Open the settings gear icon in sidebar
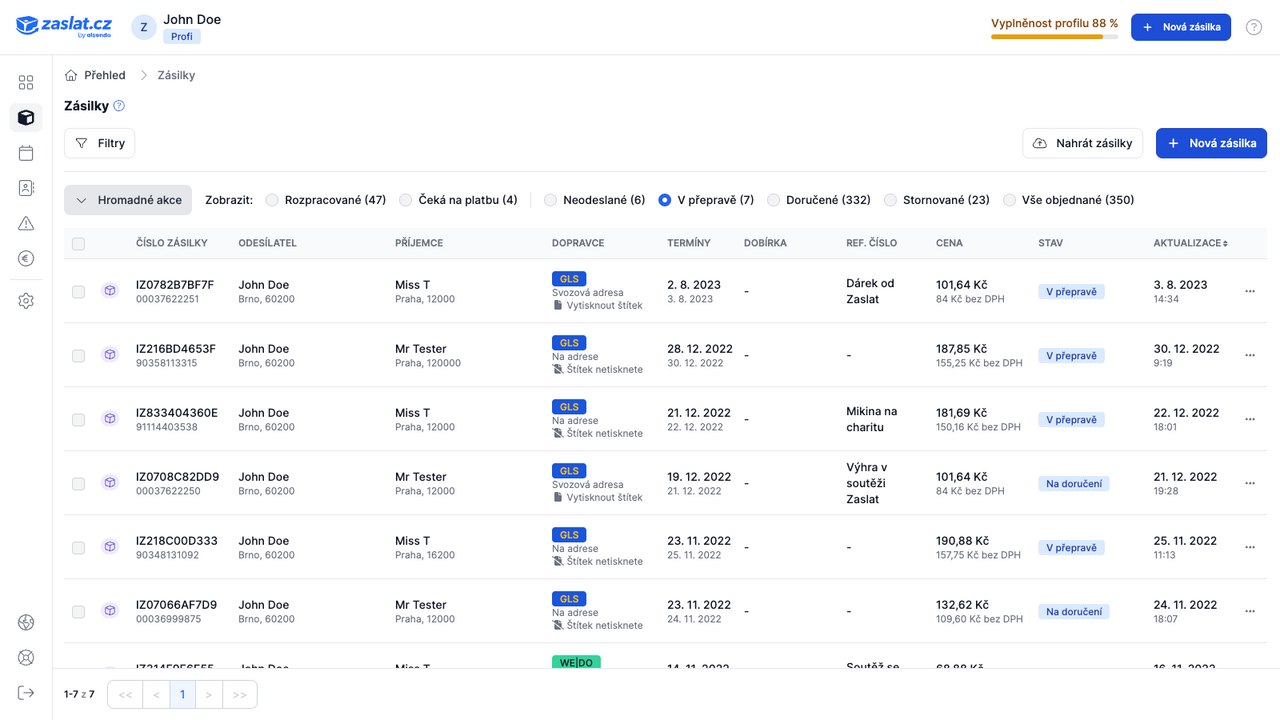Image resolution: width=1280 pixels, height=720 pixels. point(26,301)
